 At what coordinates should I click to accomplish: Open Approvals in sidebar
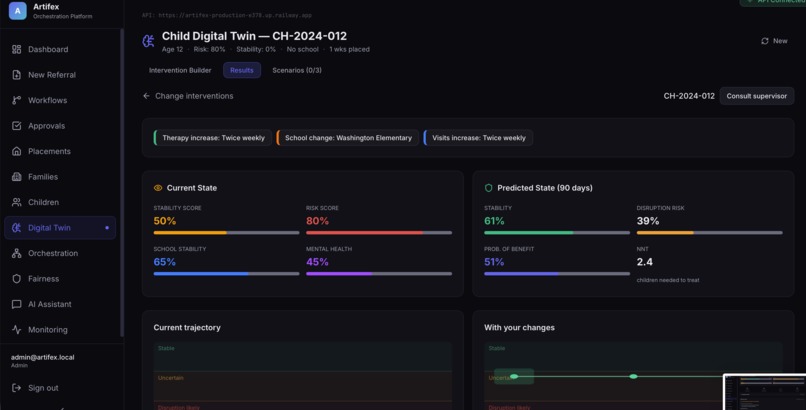coord(60,126)
